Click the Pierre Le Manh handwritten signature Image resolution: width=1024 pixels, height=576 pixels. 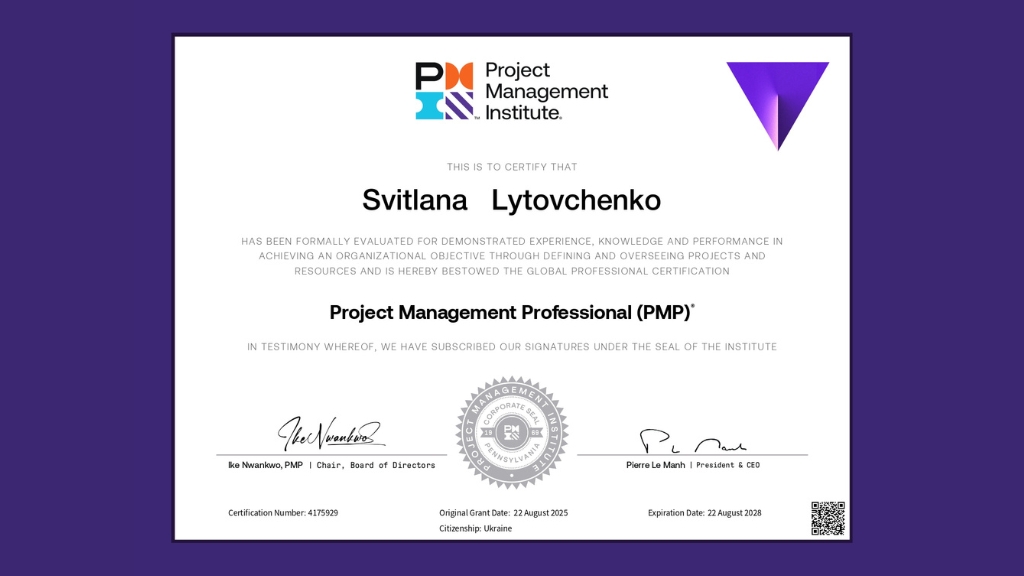[x=693, y=441]
